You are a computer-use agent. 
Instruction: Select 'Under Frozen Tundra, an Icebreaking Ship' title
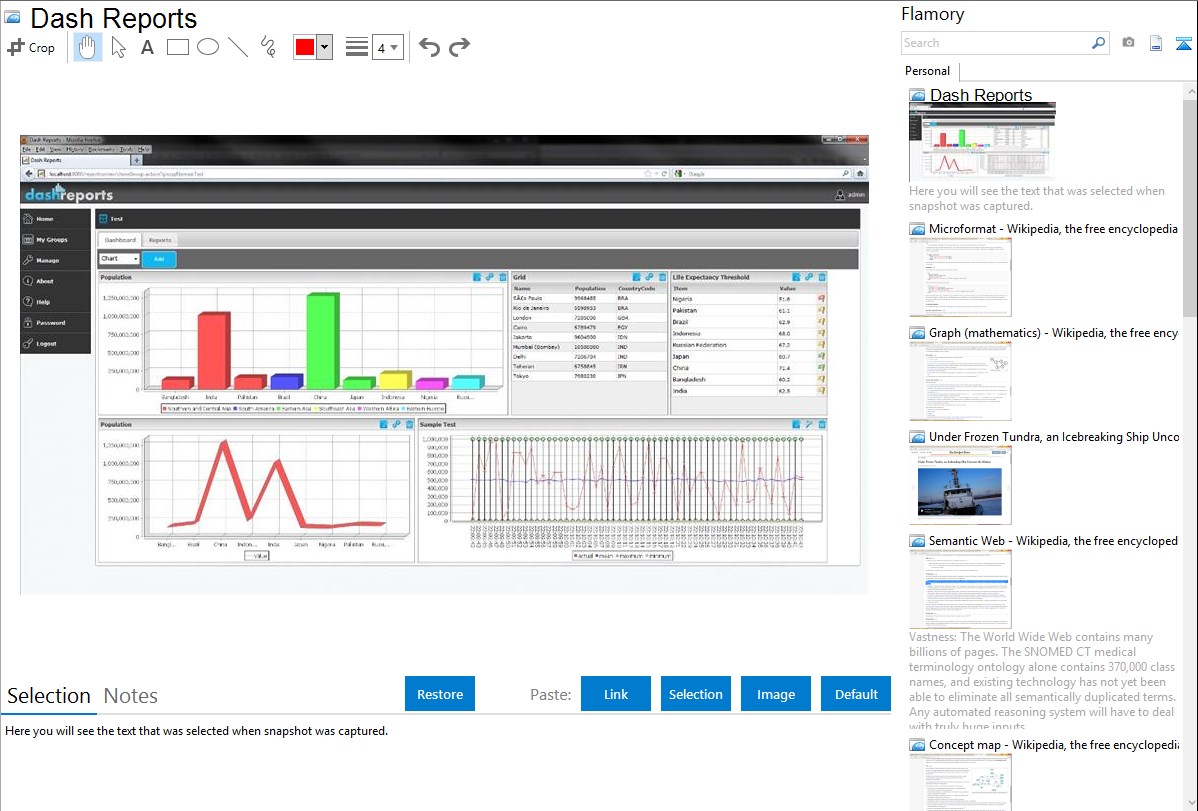point(1054,437)
